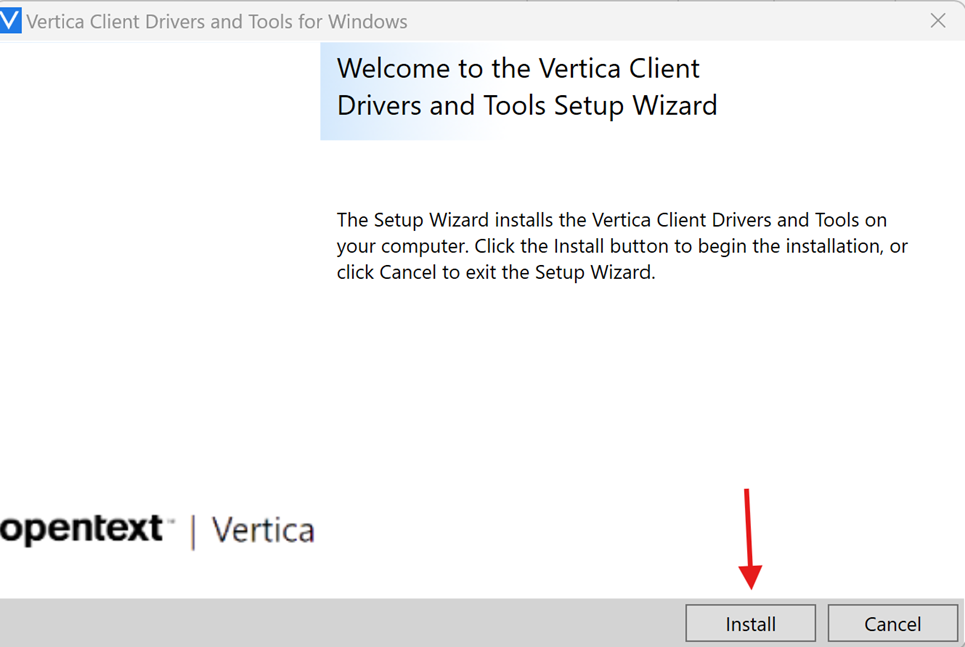Click the title bar text of the setup window
Image resolution: width=965 pixels, height=647 pixels.
click(215, 20)
